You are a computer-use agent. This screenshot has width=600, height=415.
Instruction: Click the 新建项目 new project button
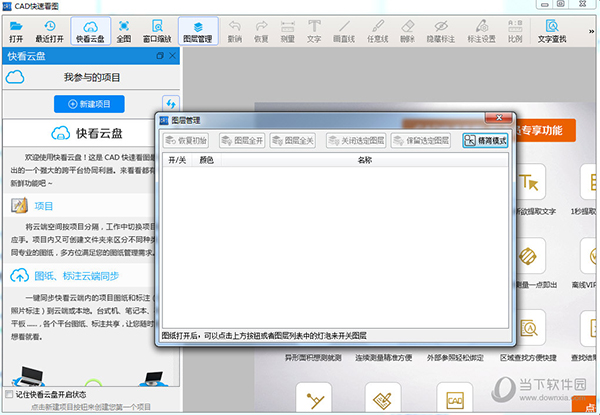pyautogui.click(x=89, y=104)
